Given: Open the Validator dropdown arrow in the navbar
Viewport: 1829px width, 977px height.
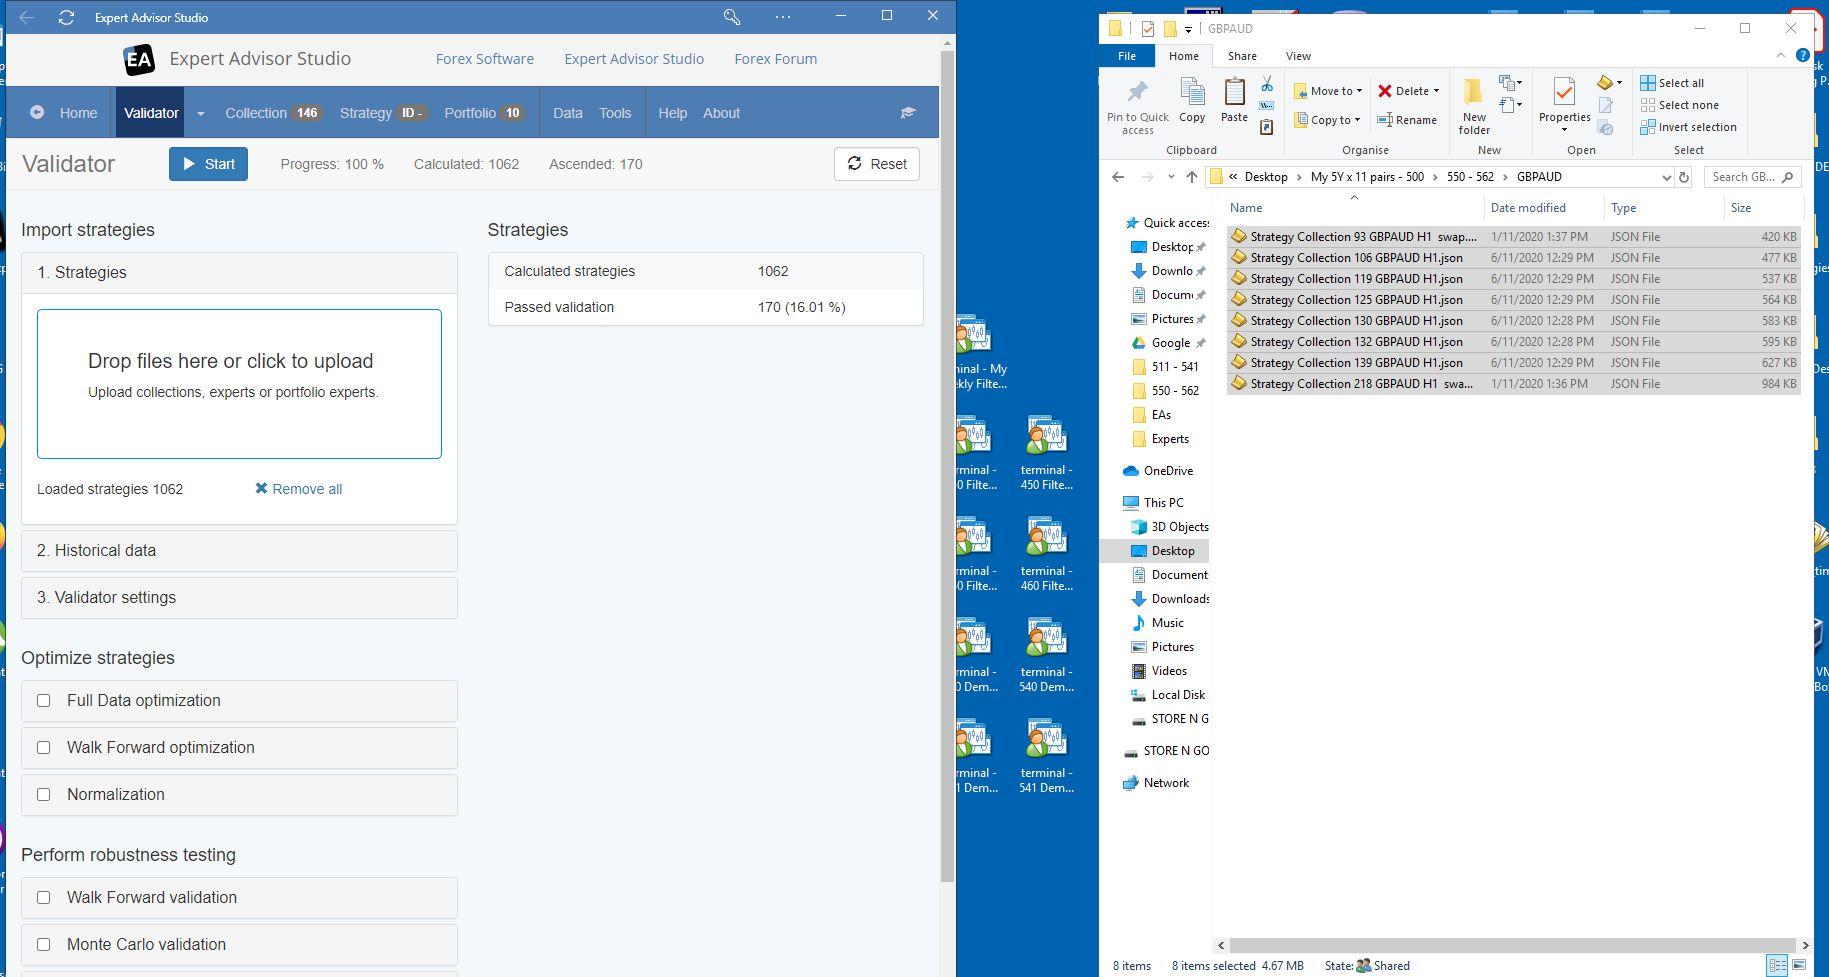Looking at the screenshot, I should click(x=200, y=113).
